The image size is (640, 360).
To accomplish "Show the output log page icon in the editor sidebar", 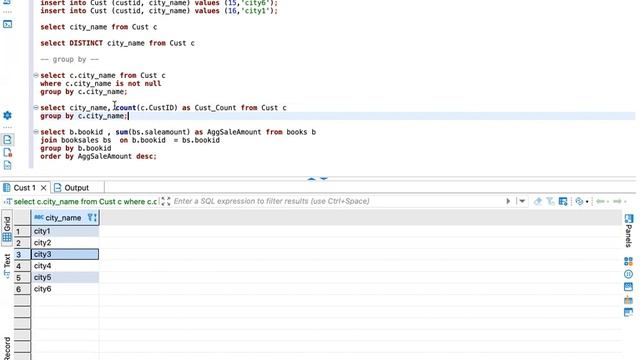I will coord(7,140).
